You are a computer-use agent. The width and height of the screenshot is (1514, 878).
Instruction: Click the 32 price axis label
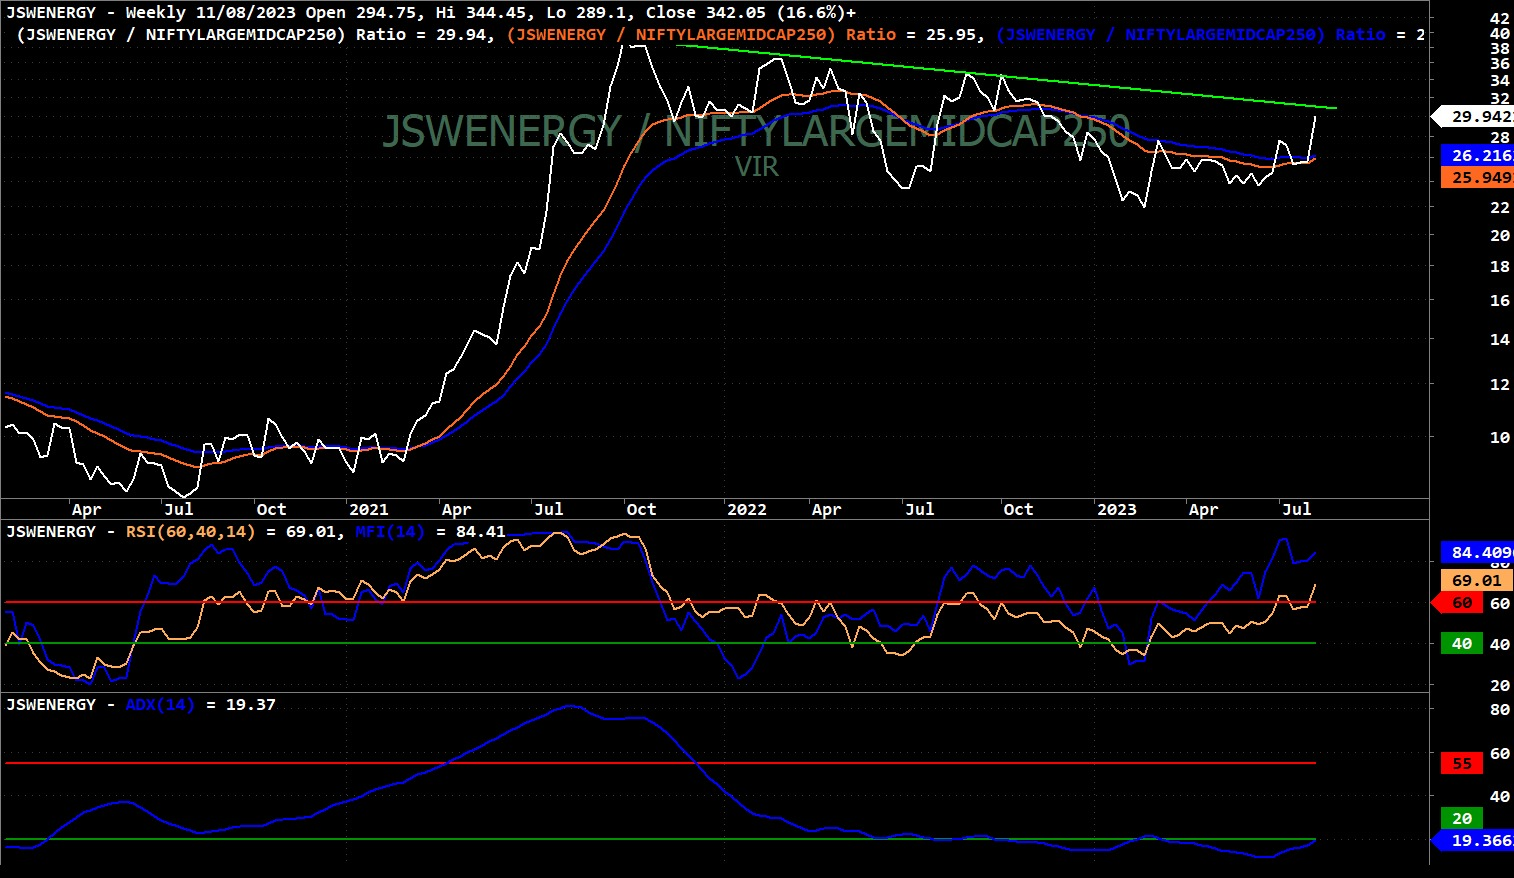1500,98
